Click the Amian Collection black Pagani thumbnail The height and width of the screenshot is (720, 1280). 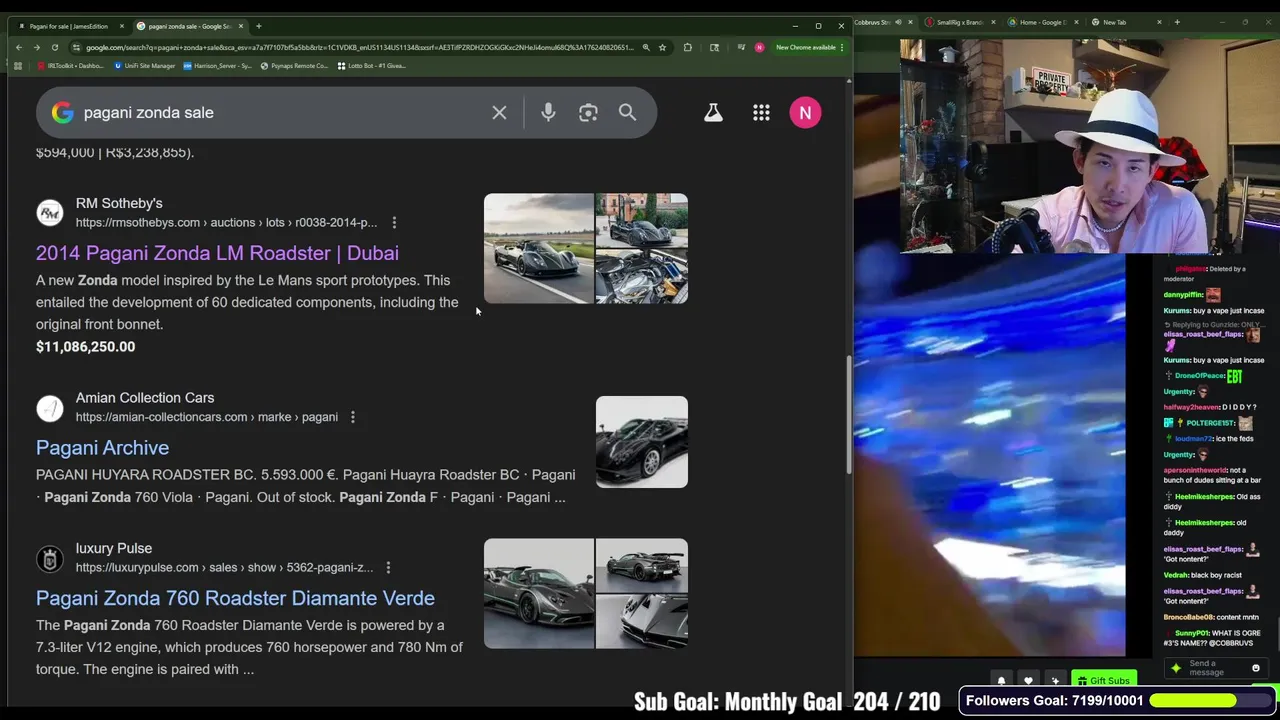[x=642, y=442]
